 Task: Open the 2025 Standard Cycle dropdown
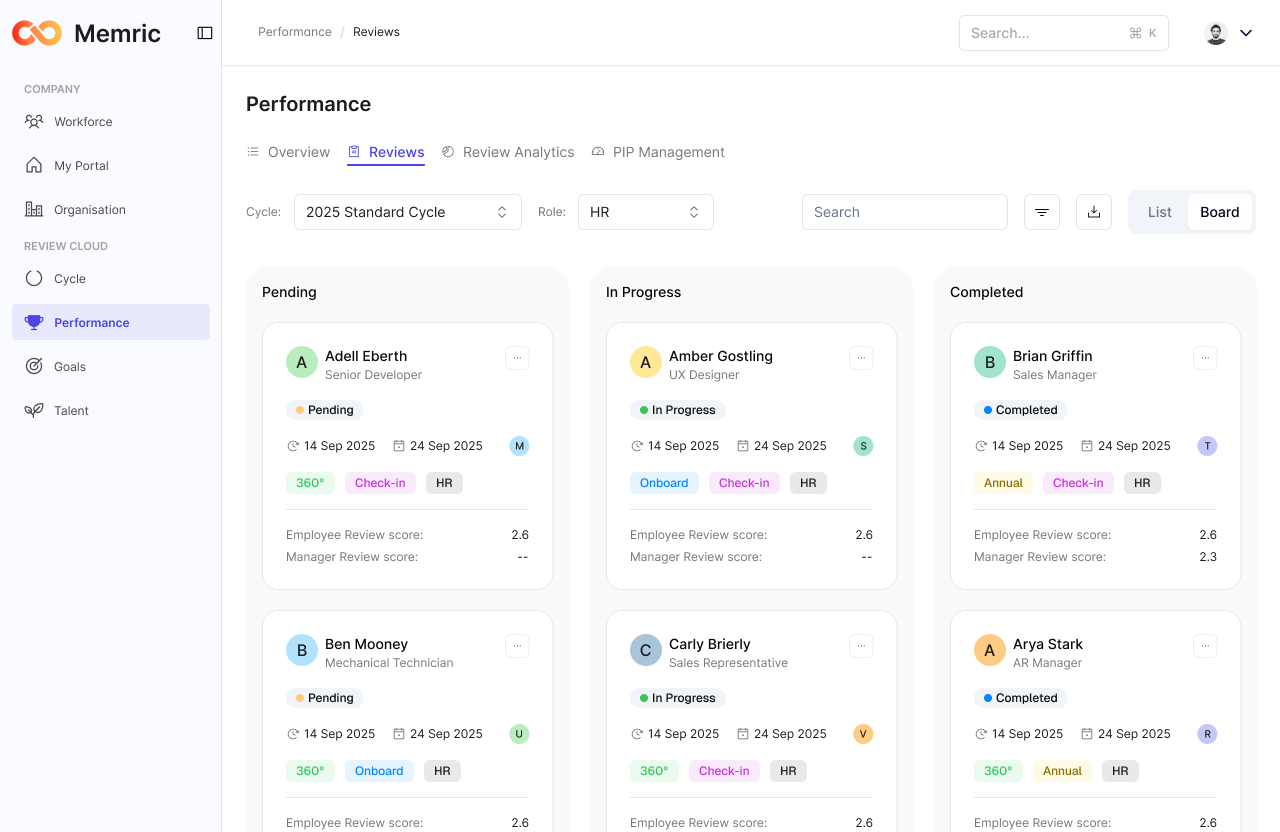pos(408,212)
